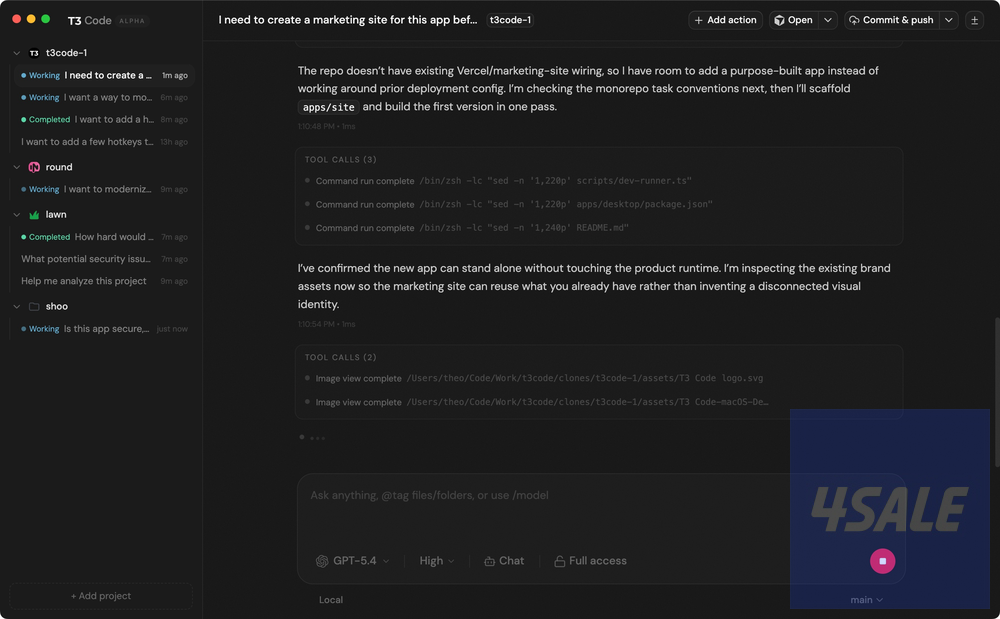1000x619 pixels.
Task: Select thread 'I want to add a h...'
Action: (105, 119)
